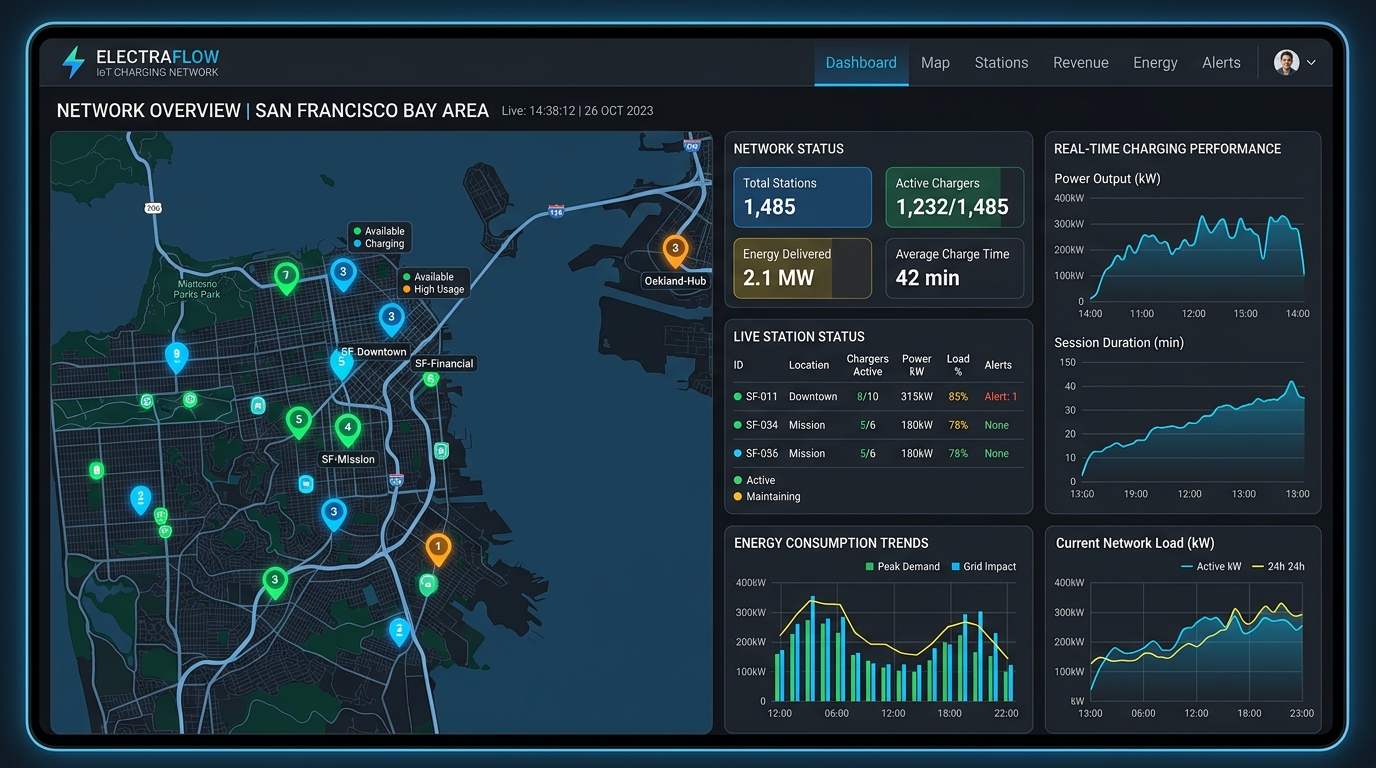
Task: Switch to the Revenue tab
Action: (1080, 63)
